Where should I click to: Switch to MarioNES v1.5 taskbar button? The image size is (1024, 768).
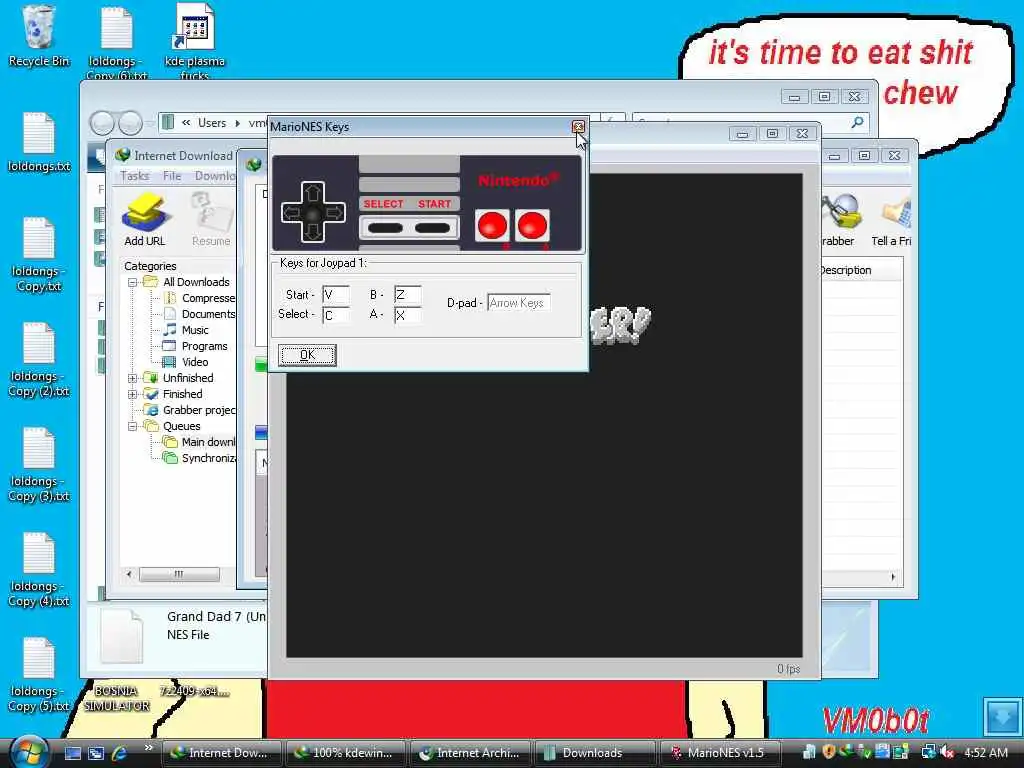tap(719, 753)
